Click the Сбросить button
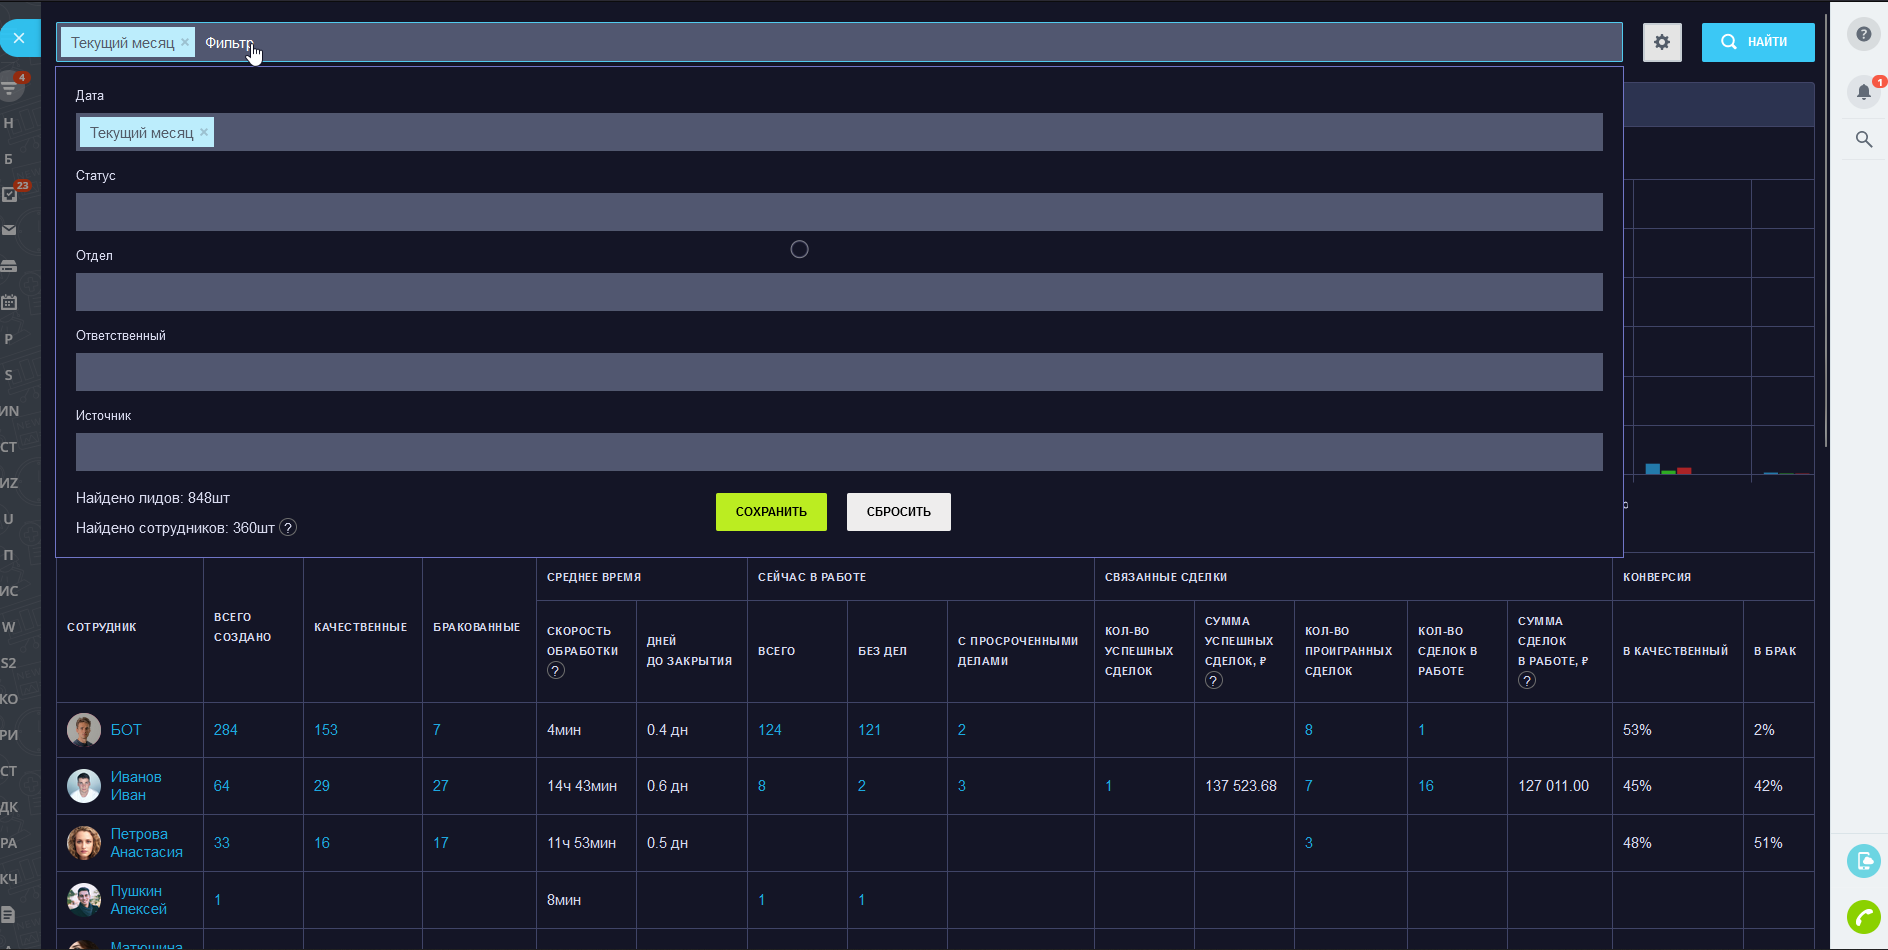Screen dimensions: 1888x950 pyautogui.click(x=898, y=512)
